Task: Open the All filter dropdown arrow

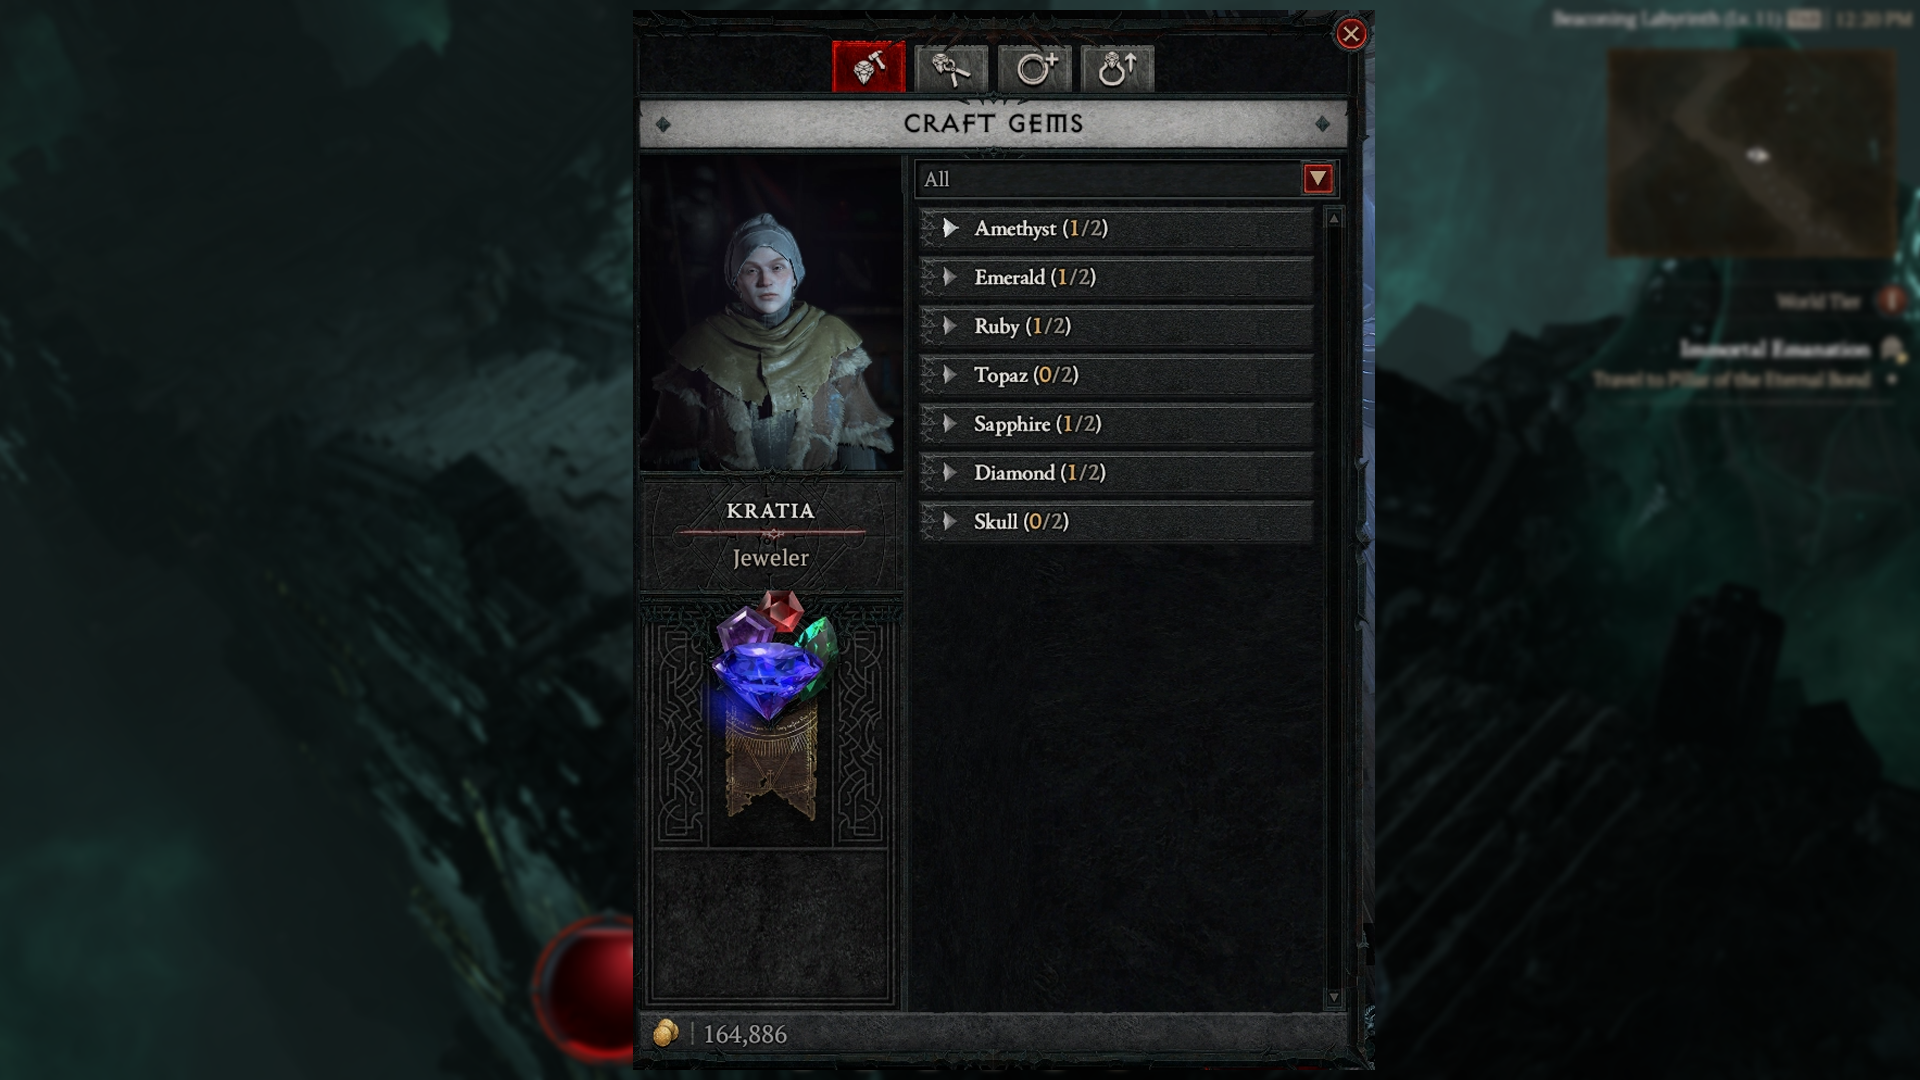Action: 1318,179
